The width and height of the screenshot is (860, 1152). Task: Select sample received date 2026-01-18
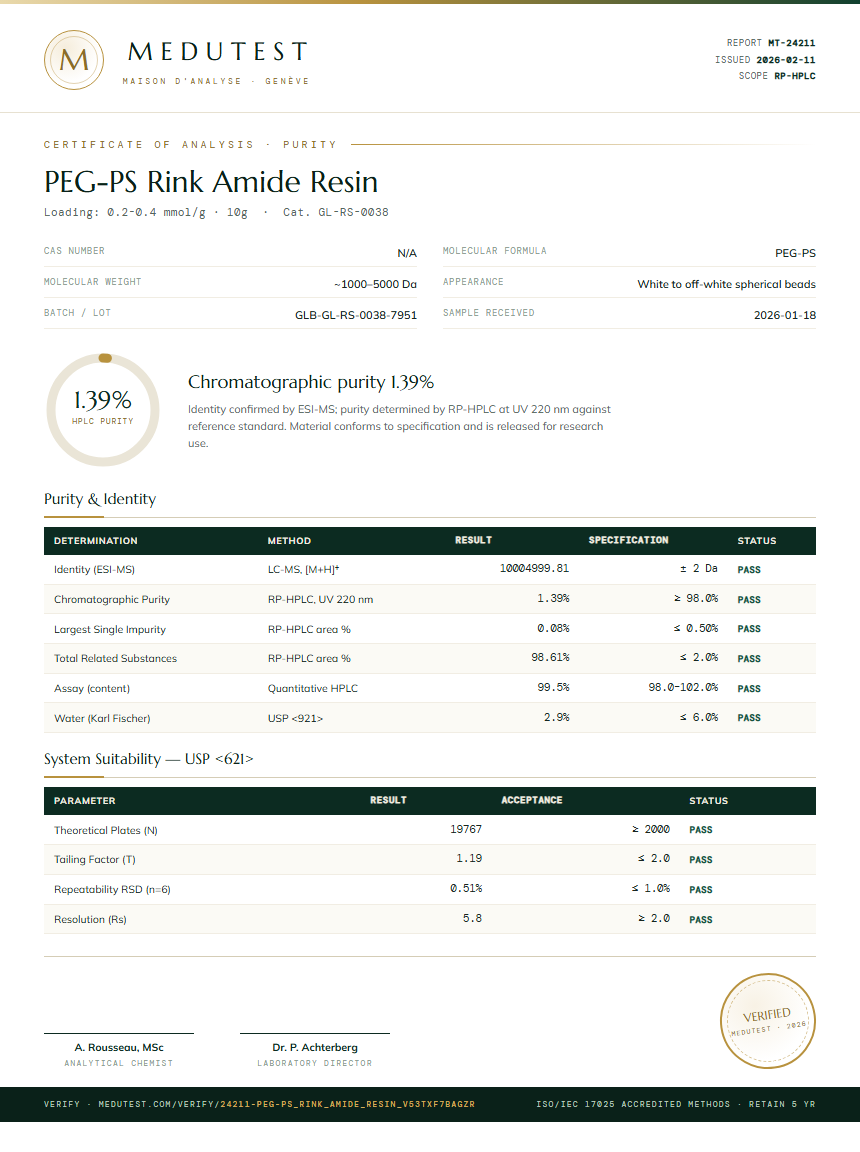[x=785, y=315]
